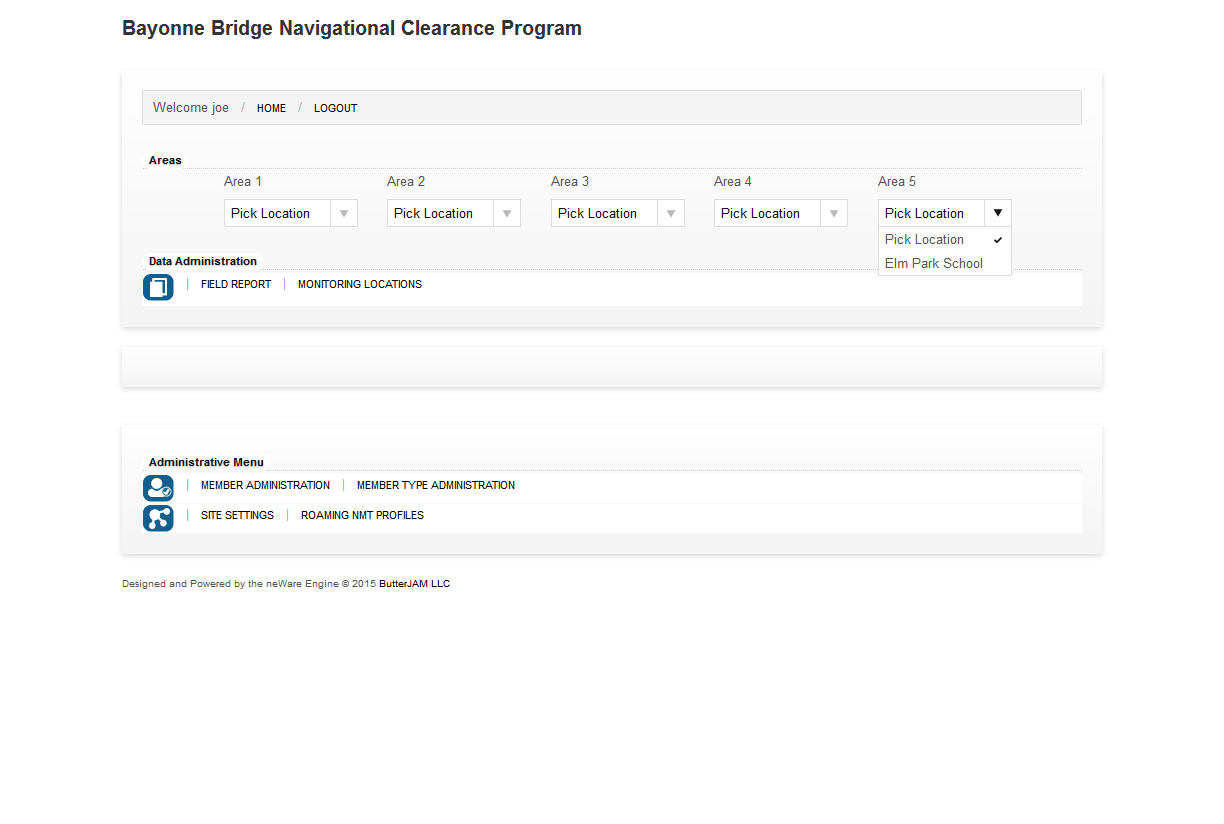Viewport: 1224px width, 824px height.
Task: Open Member Type Administration
Action: click(x=436, y=486)
